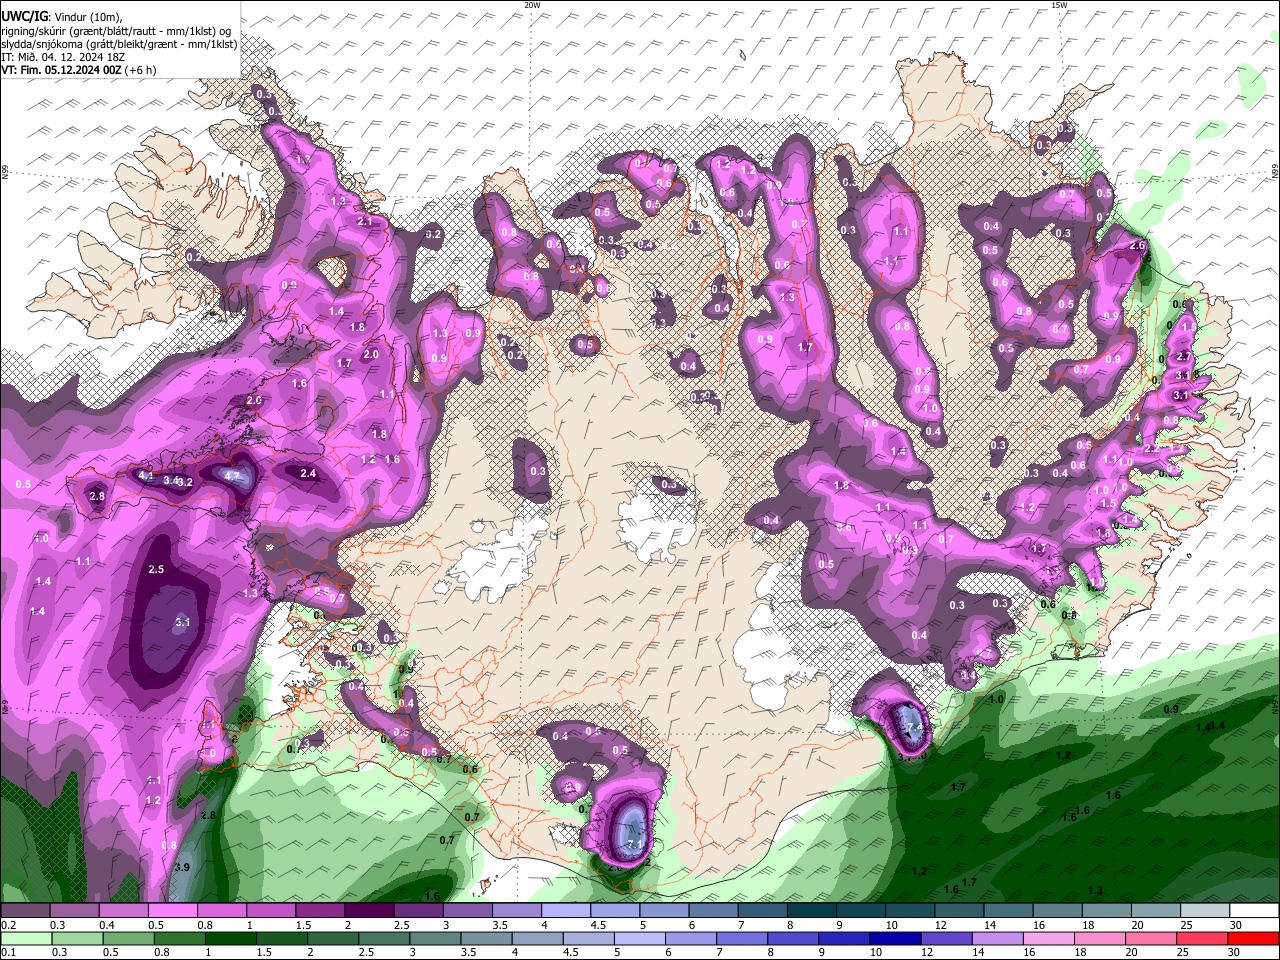Click the '2.6' value on the northeast coast
Screen dimensions: 1280x960
pos(1137,245)
